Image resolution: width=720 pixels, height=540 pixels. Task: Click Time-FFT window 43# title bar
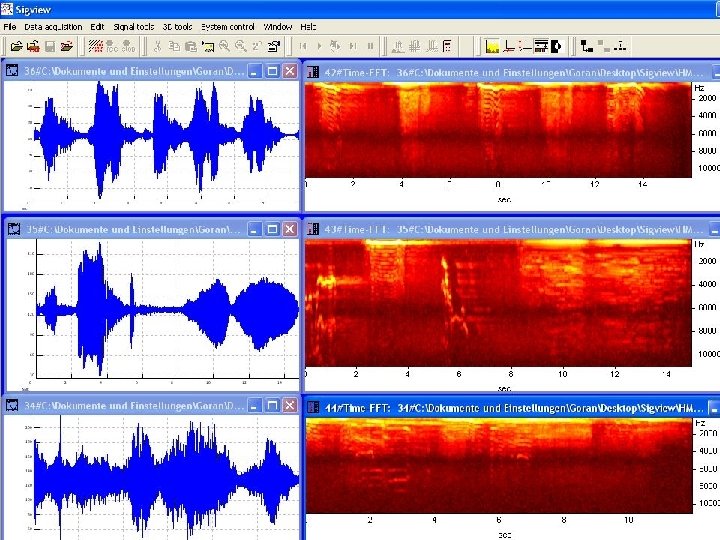(x=513, y=229)
